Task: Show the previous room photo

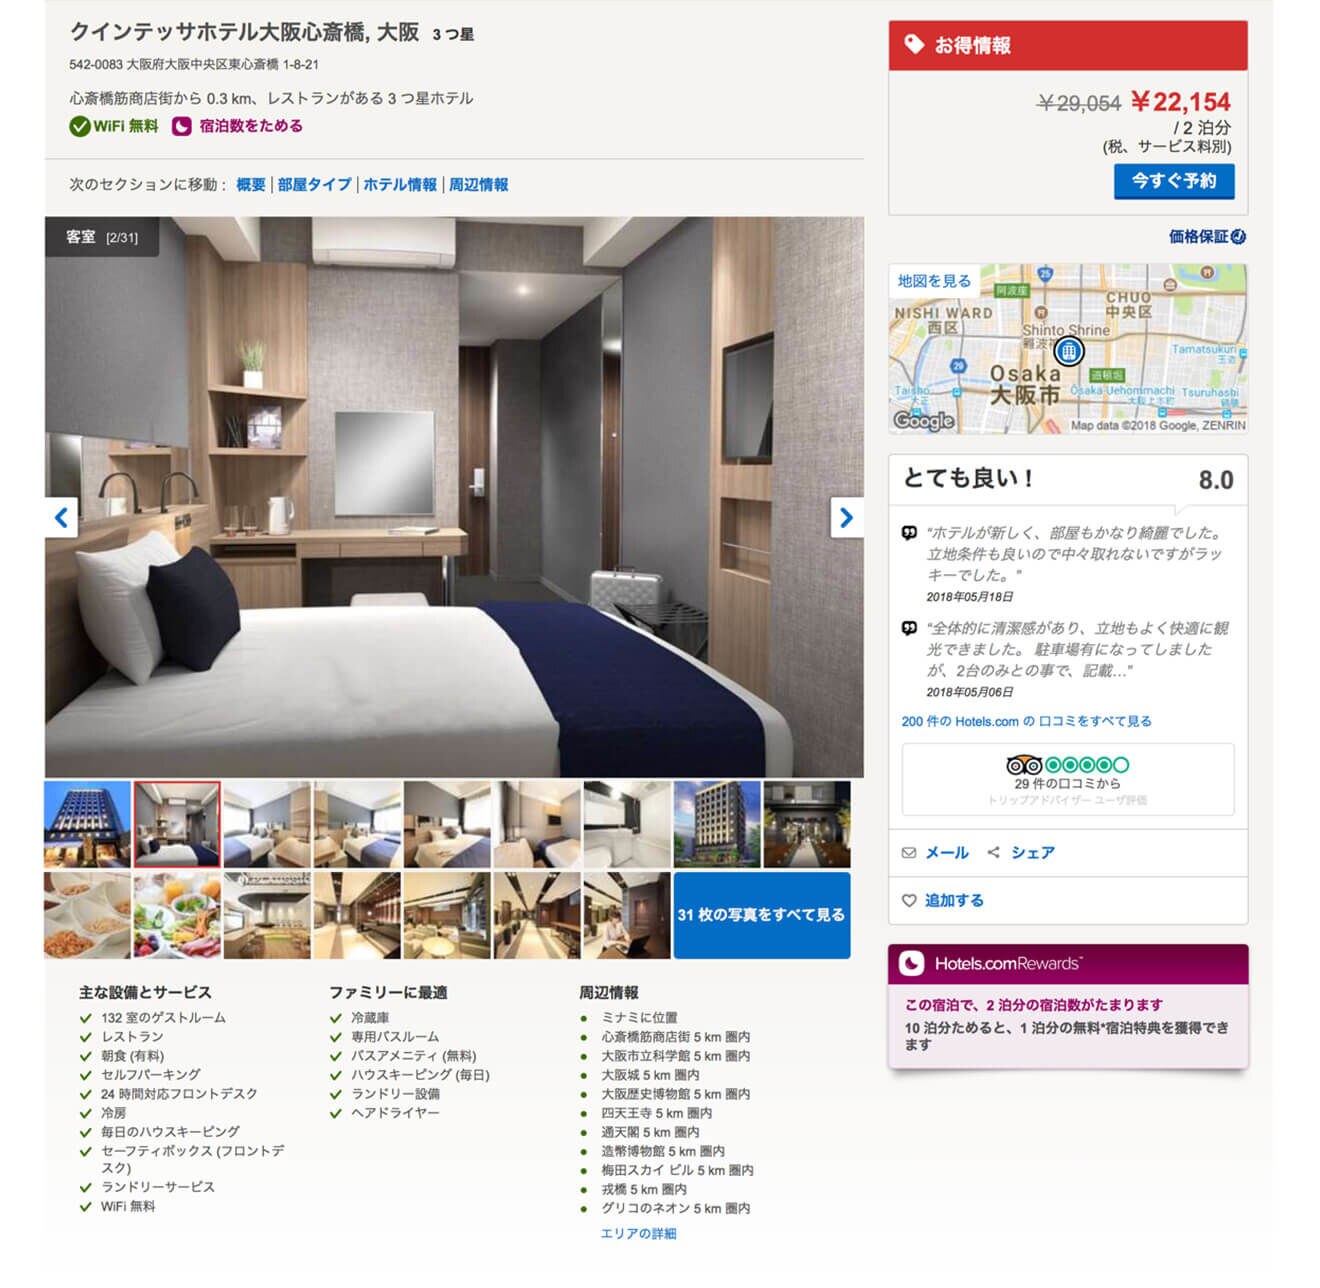Action: [61, 518]
